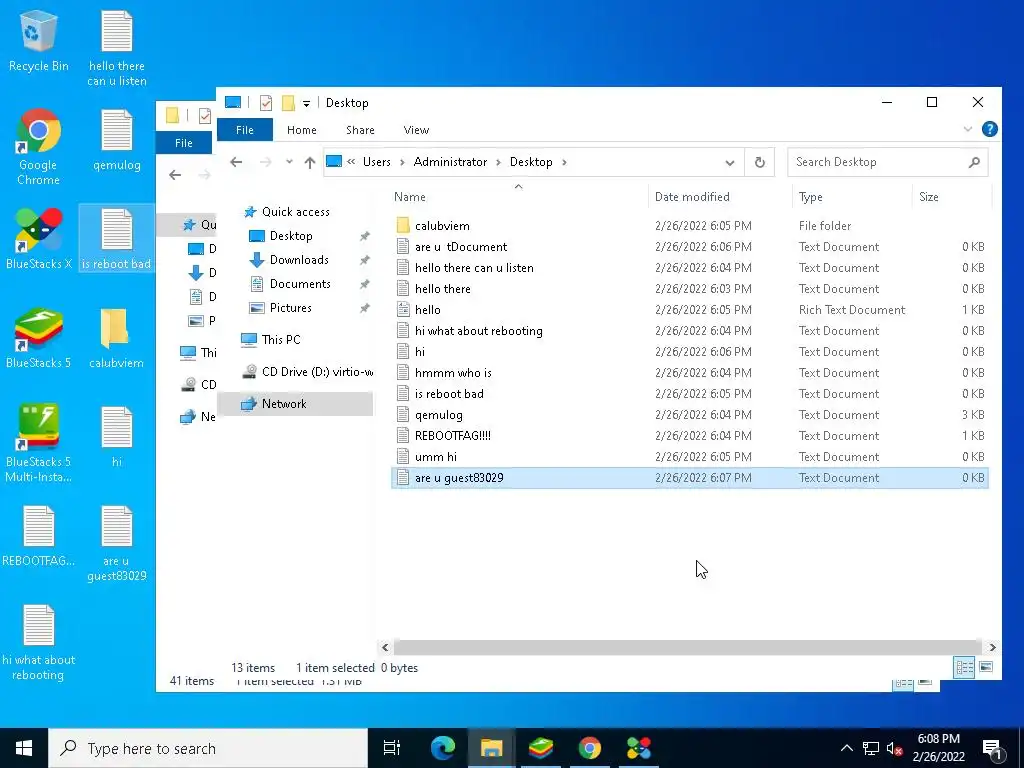The image size is (1024, 768).
Task: Open File Explorer from the taskbar
Action: coord(491,748)
